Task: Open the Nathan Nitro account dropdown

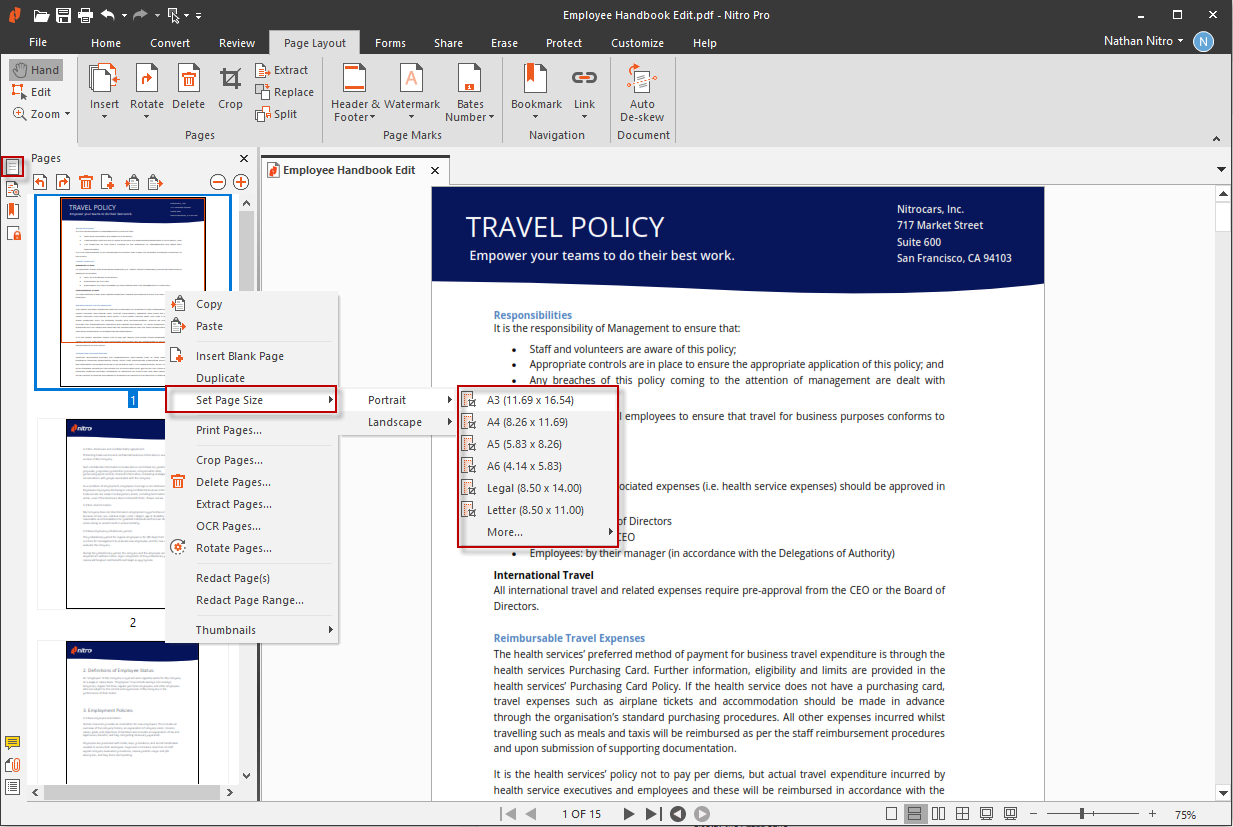Action: (x=1144, y=41)
